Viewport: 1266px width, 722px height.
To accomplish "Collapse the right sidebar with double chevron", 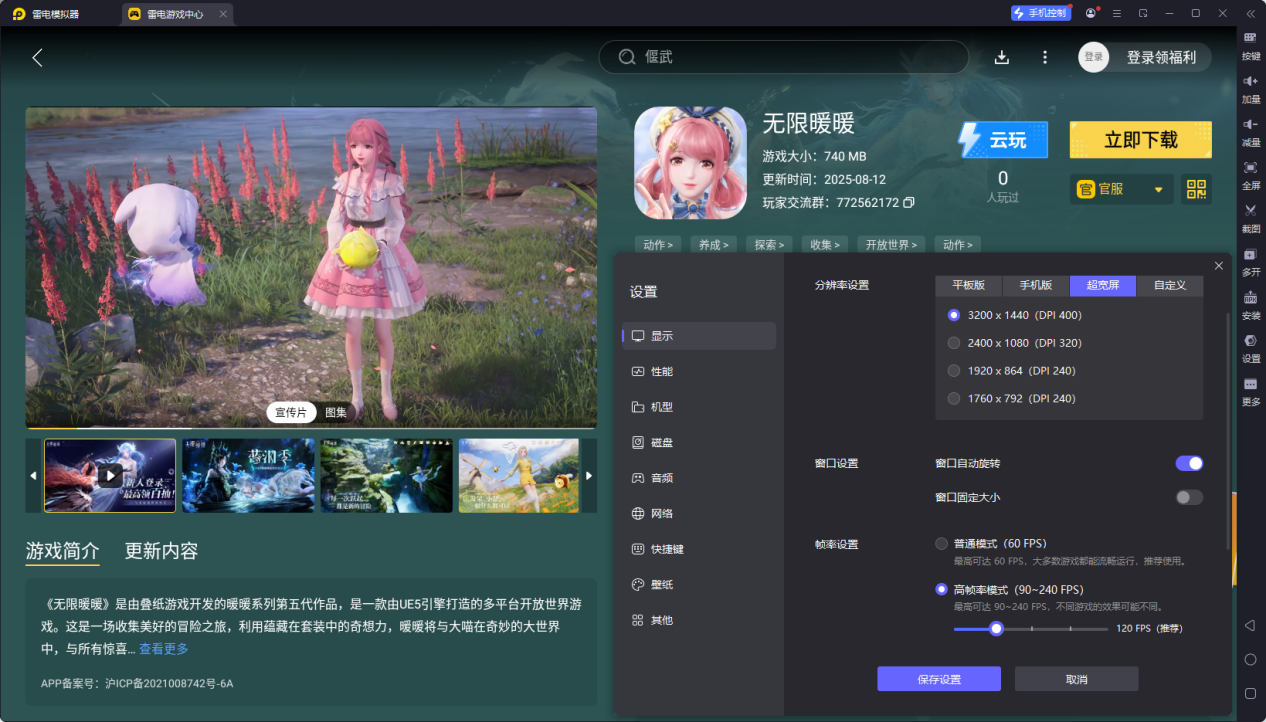I will point(1250,13).
